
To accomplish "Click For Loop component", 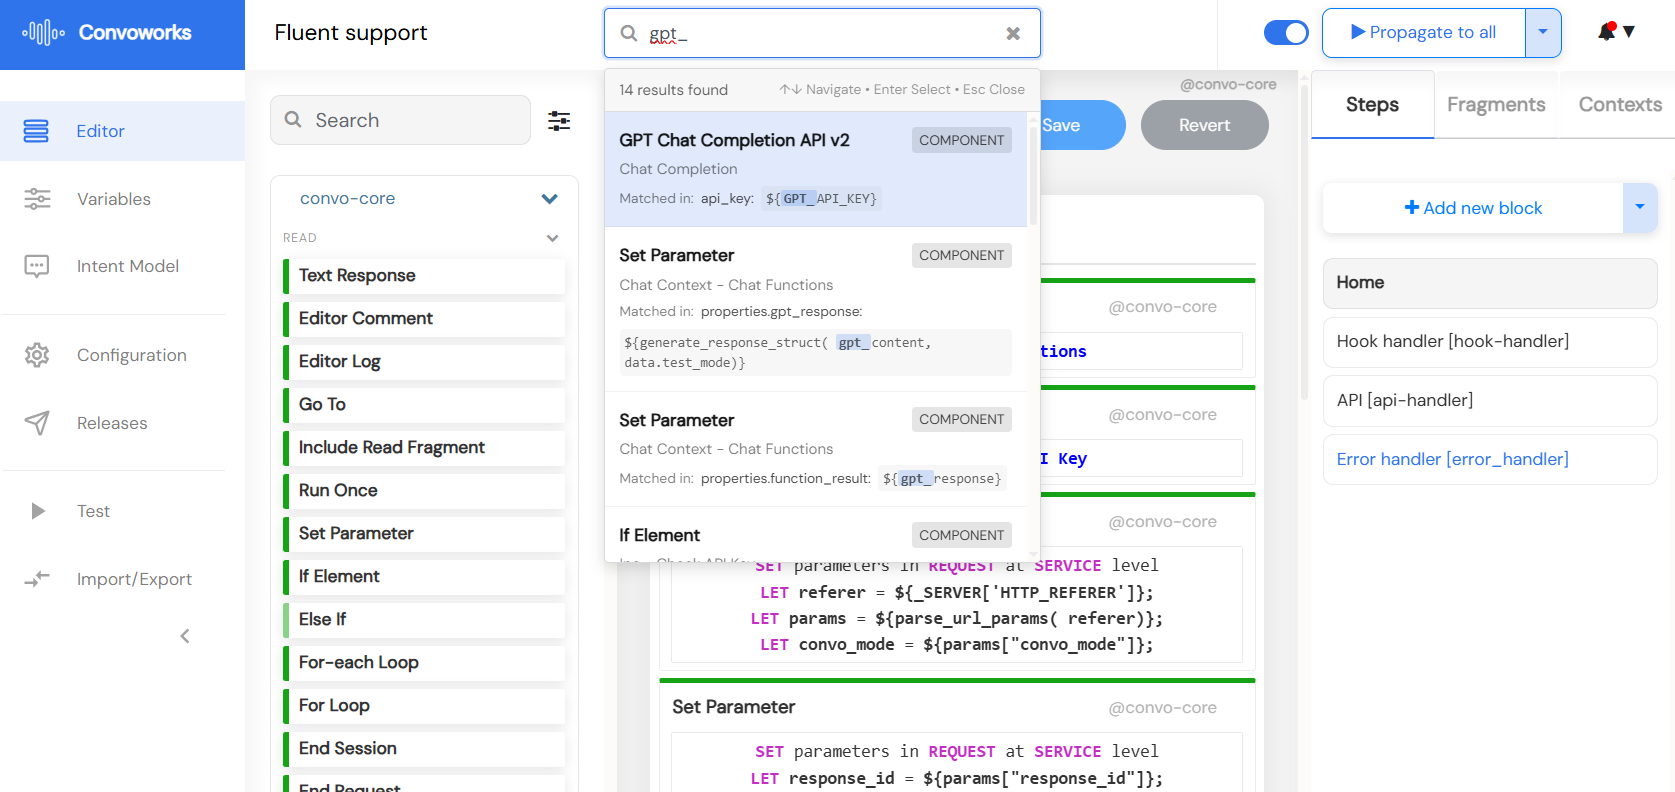I will click(424, 706).
